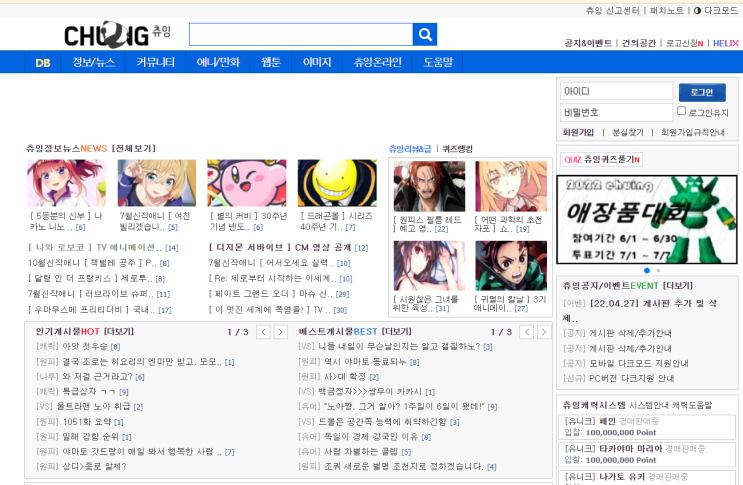Screen dimensions: 743x485
Task: Open 츄잉 신고센터 link
Action: [x=612, y=10]
